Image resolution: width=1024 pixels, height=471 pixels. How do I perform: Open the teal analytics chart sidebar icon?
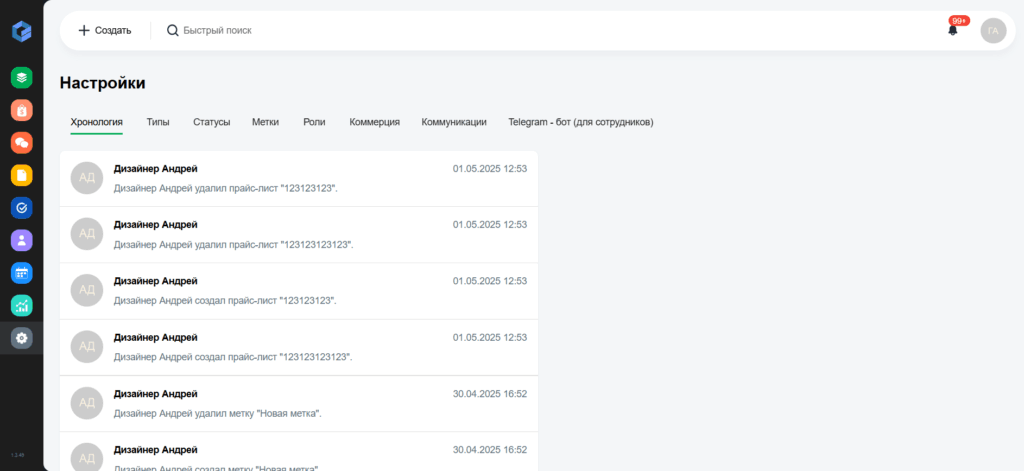coord(22,305)
